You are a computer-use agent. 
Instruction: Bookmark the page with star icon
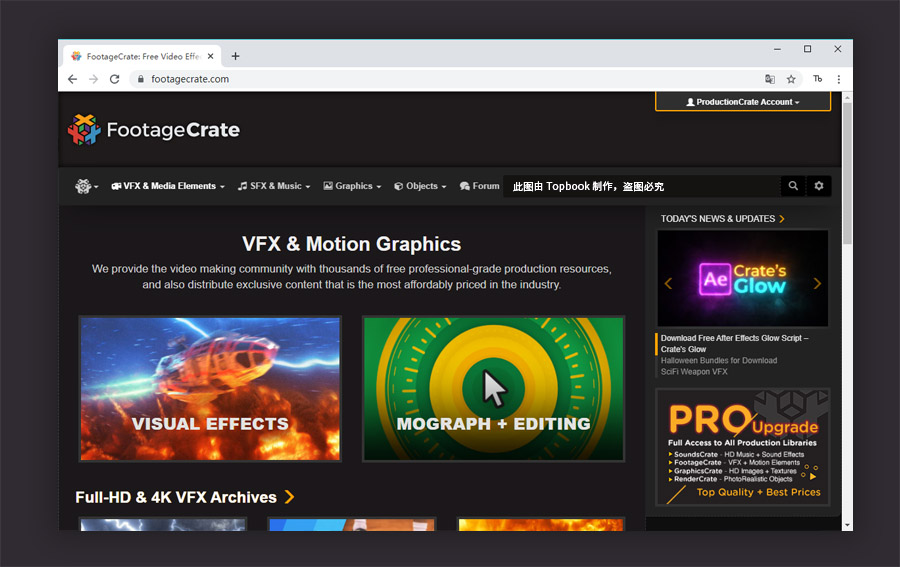(x=791, y=79)
